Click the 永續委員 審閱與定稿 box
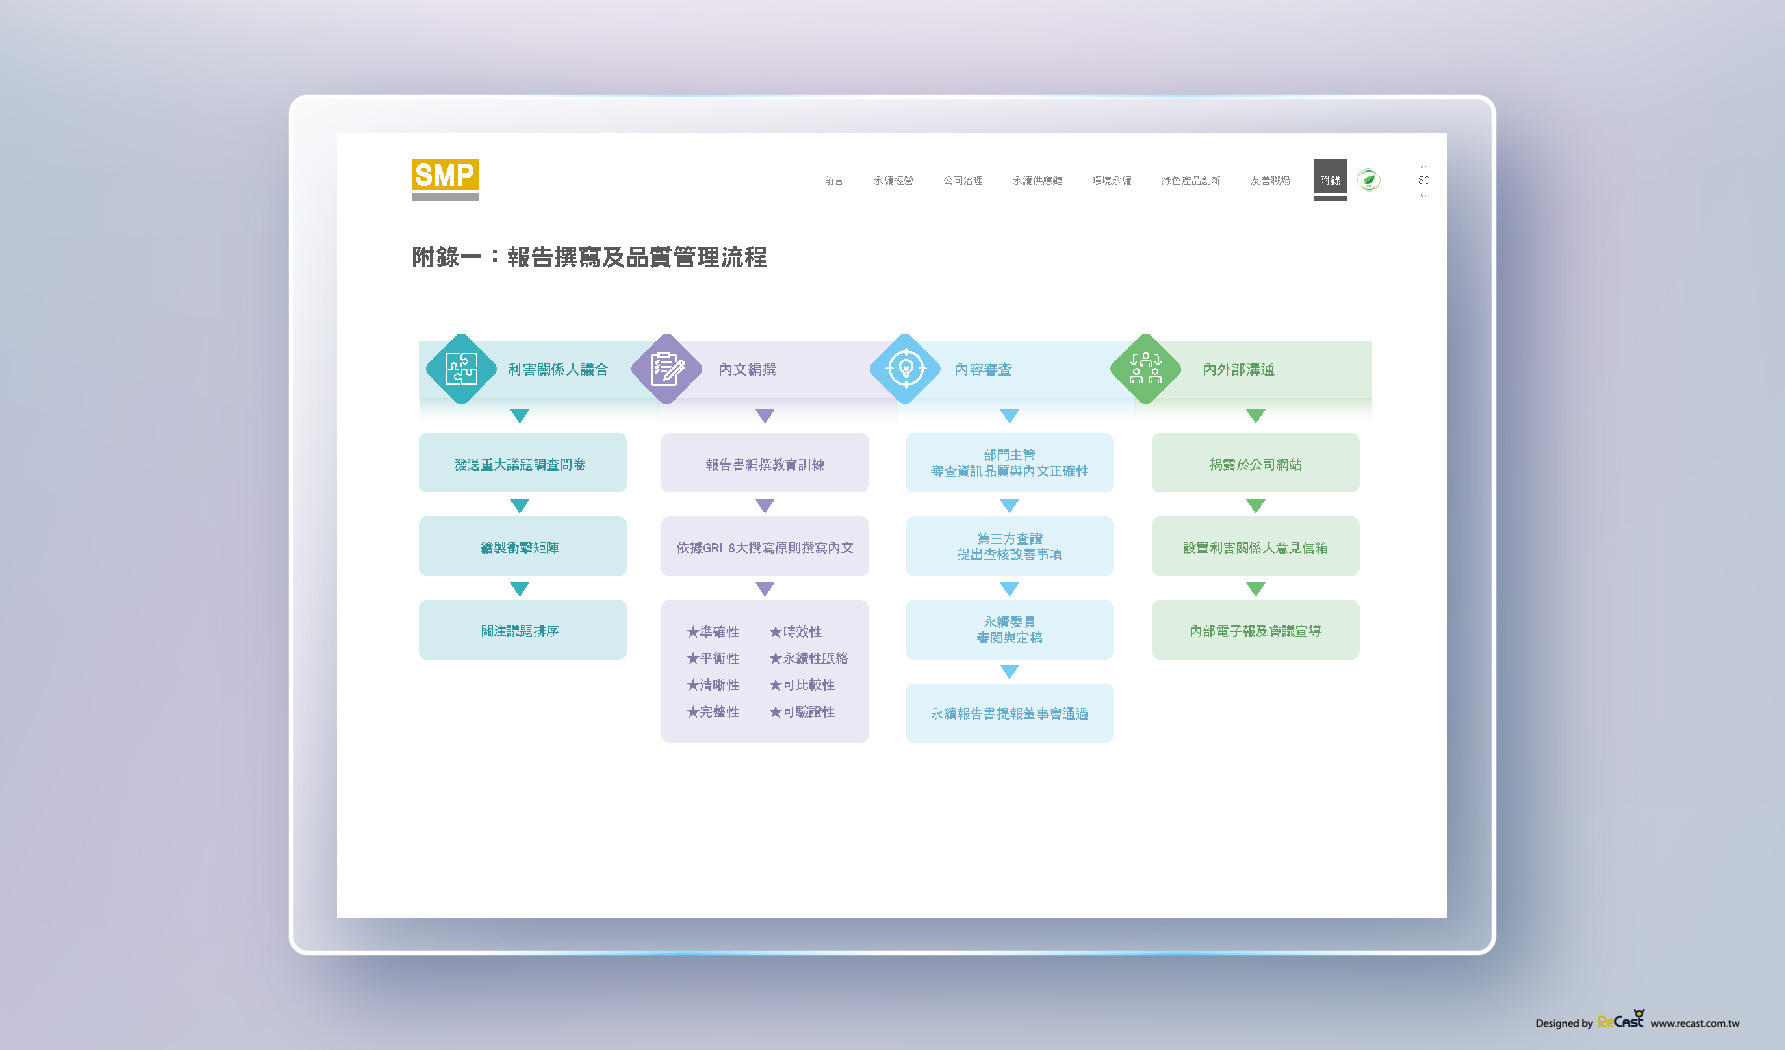 [x=1010, y=630]
